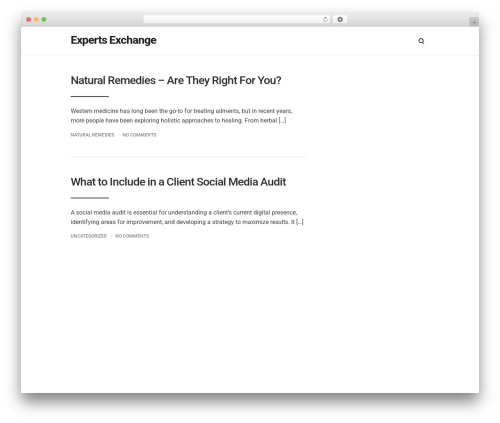The width and height of the screenshot is (500, 423).
Task: Click excerpt text starting "A social media audit is essential"
Action: click(187, 217)
